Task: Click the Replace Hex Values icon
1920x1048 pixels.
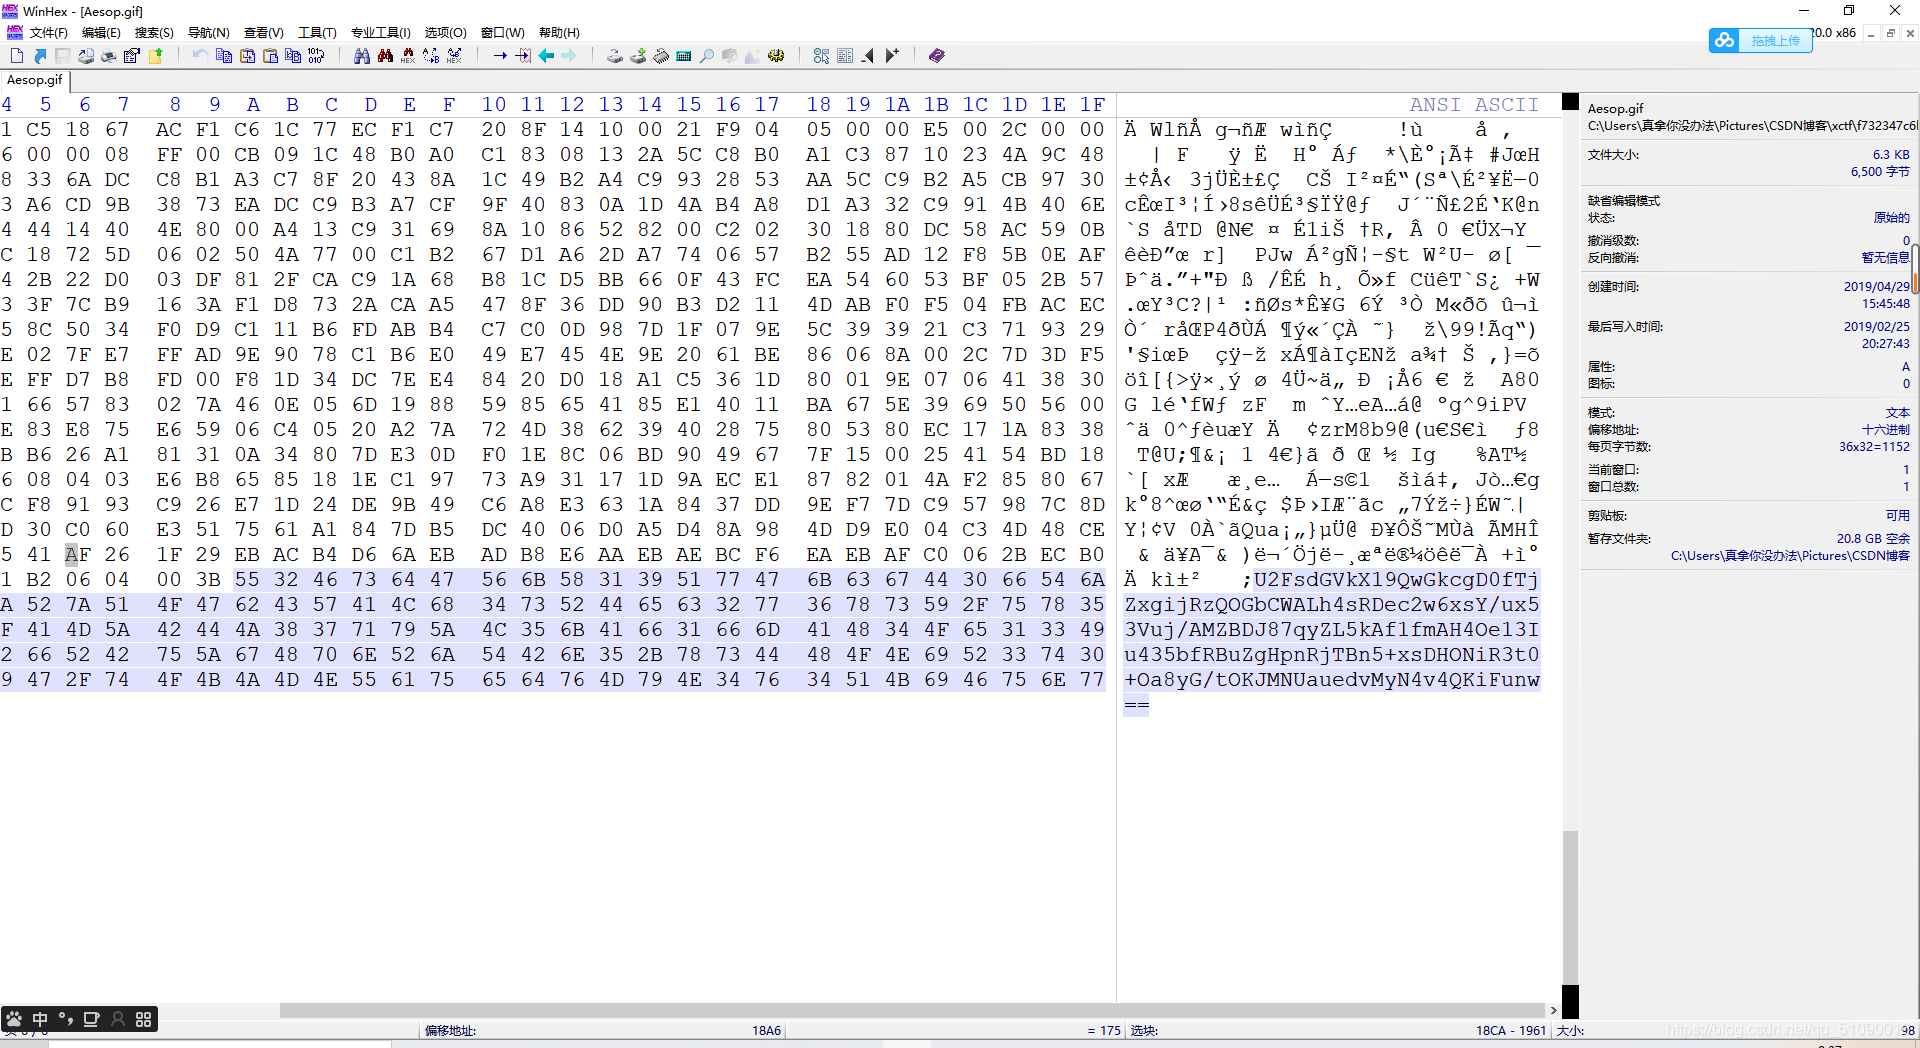Action: point(454,56)
